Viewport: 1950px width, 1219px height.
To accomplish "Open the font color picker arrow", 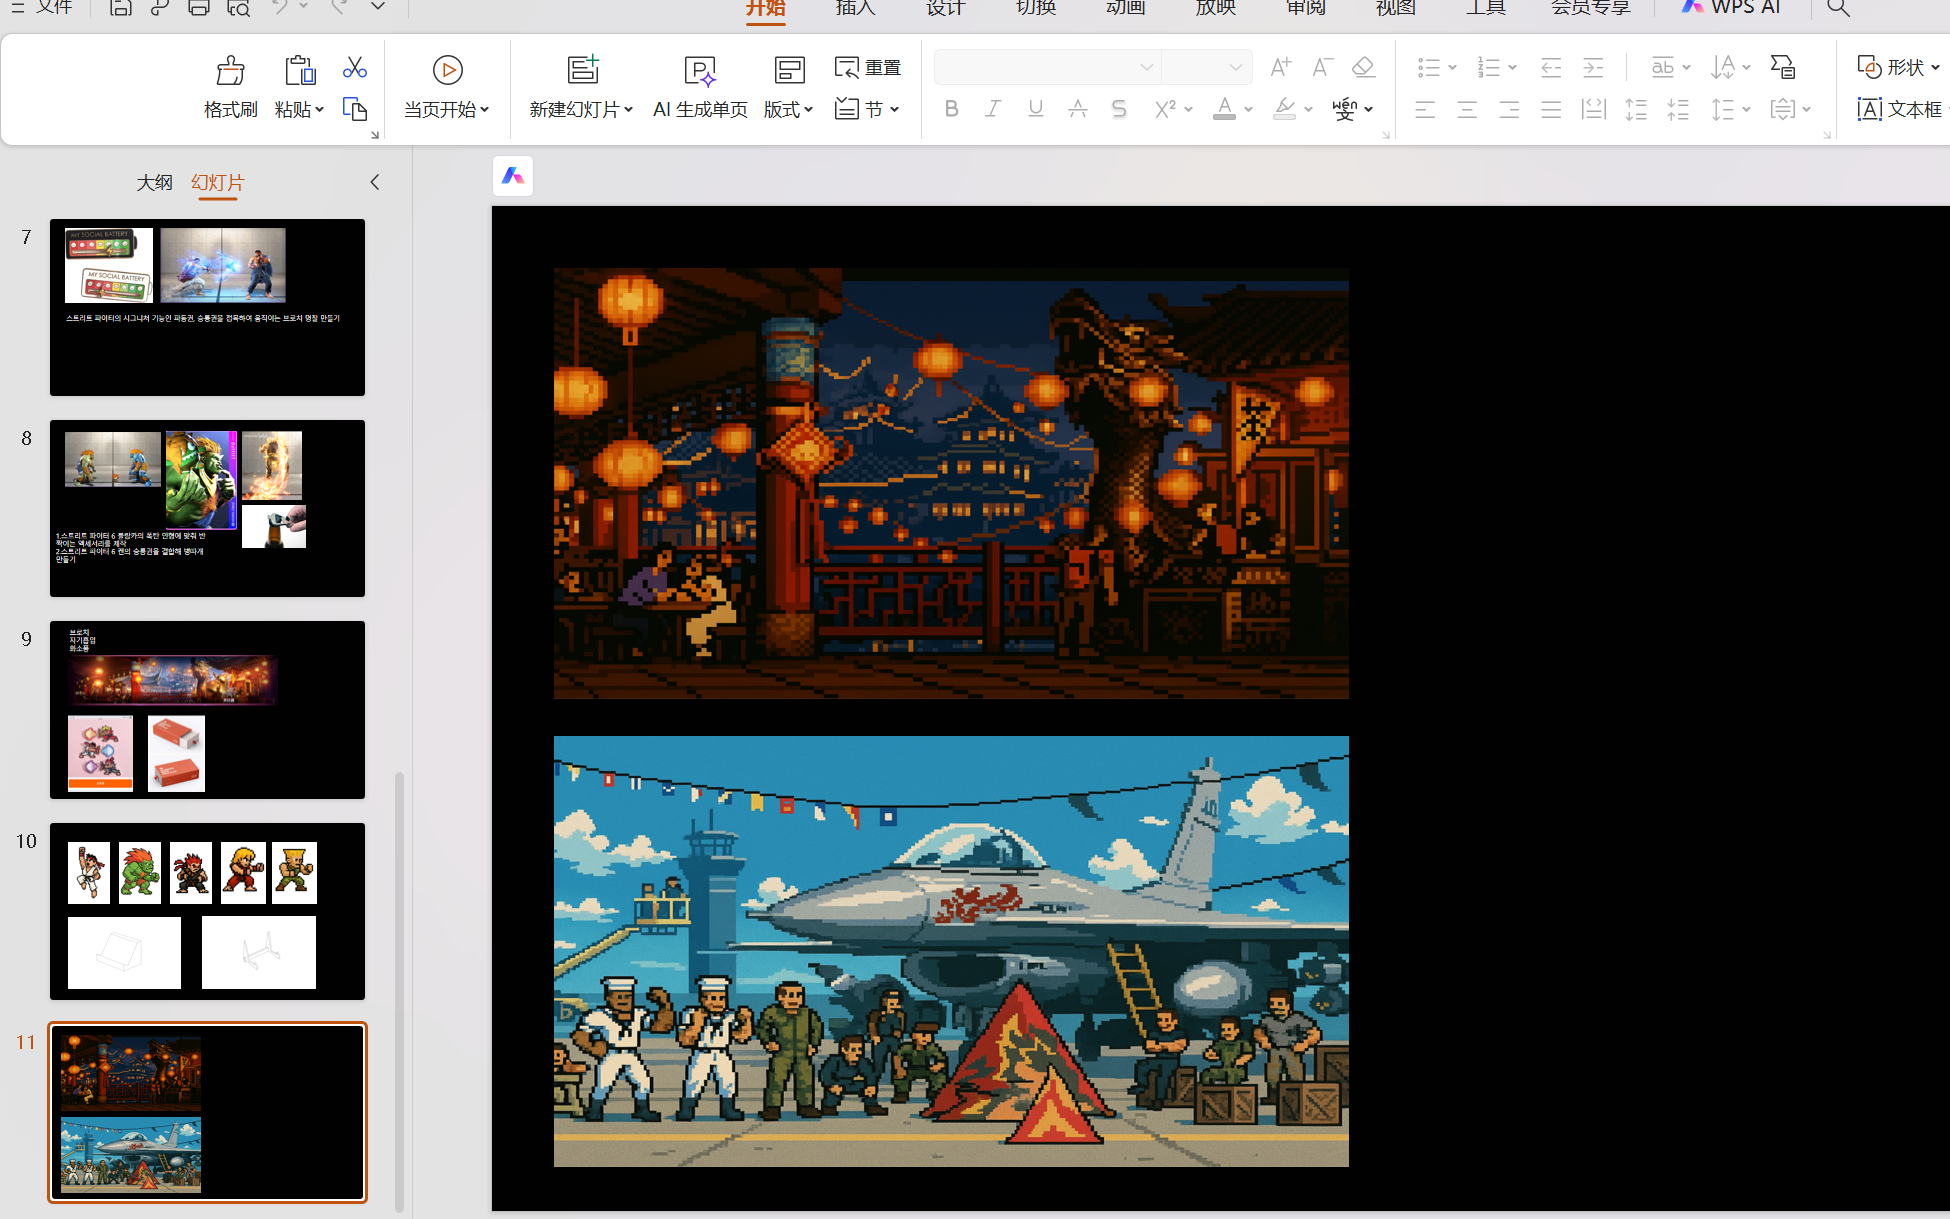I will [x=1248, y=109].
